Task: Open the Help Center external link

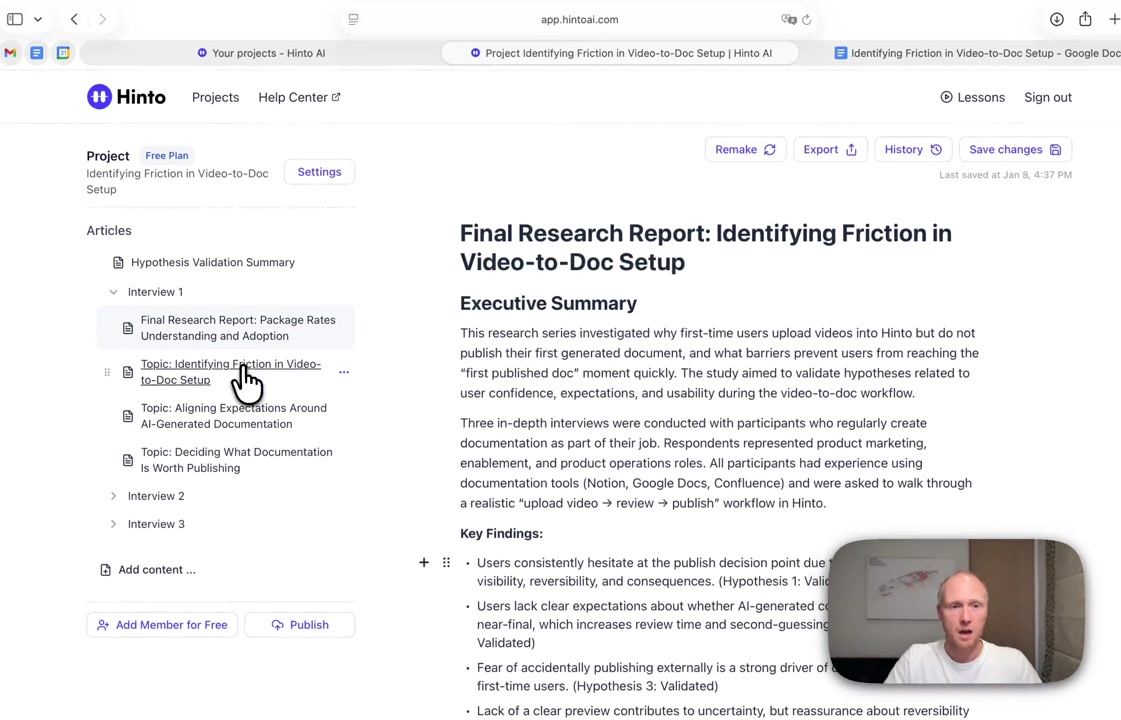Action: coord(299,97)
